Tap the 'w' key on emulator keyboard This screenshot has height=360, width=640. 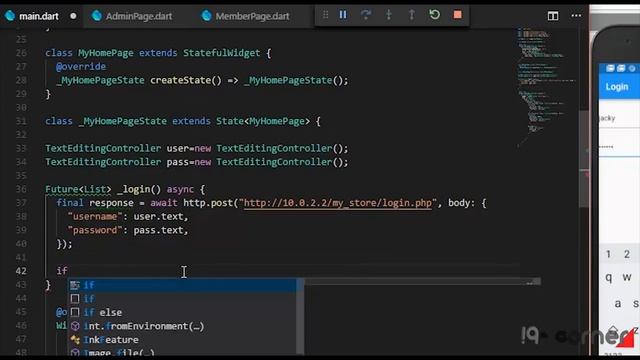tap(627, 277)
